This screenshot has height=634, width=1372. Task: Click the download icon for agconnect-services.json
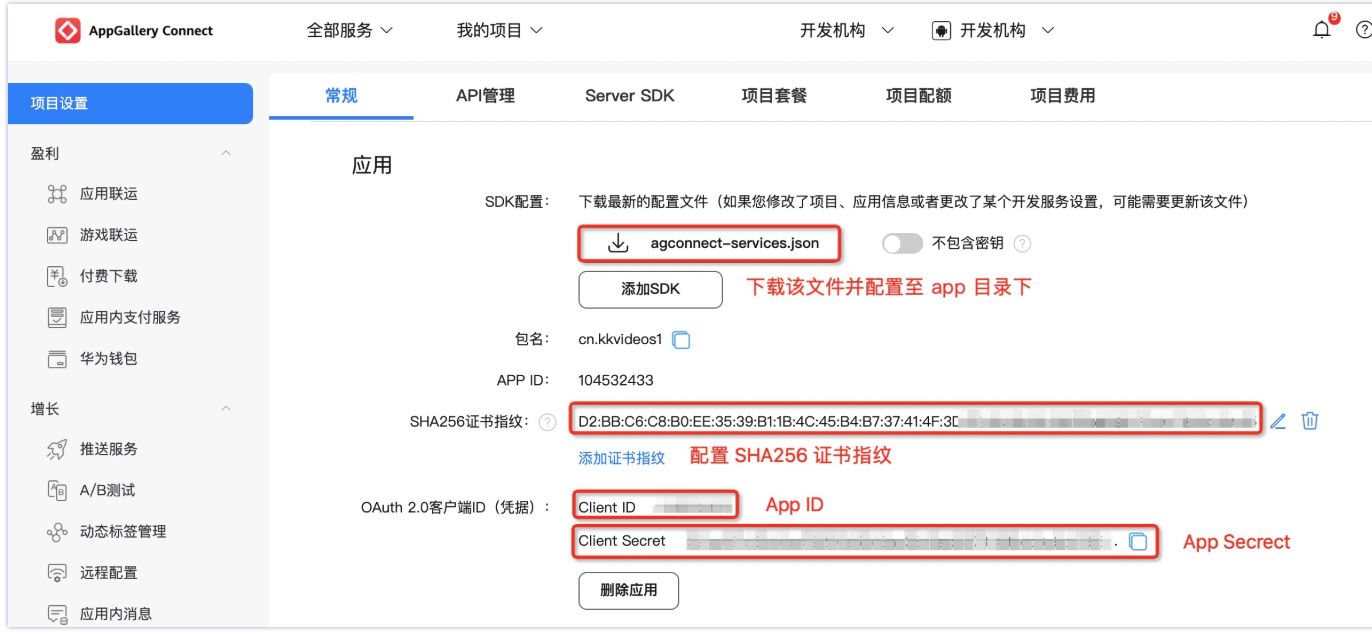pyautogui.click(x=618, y=243)
